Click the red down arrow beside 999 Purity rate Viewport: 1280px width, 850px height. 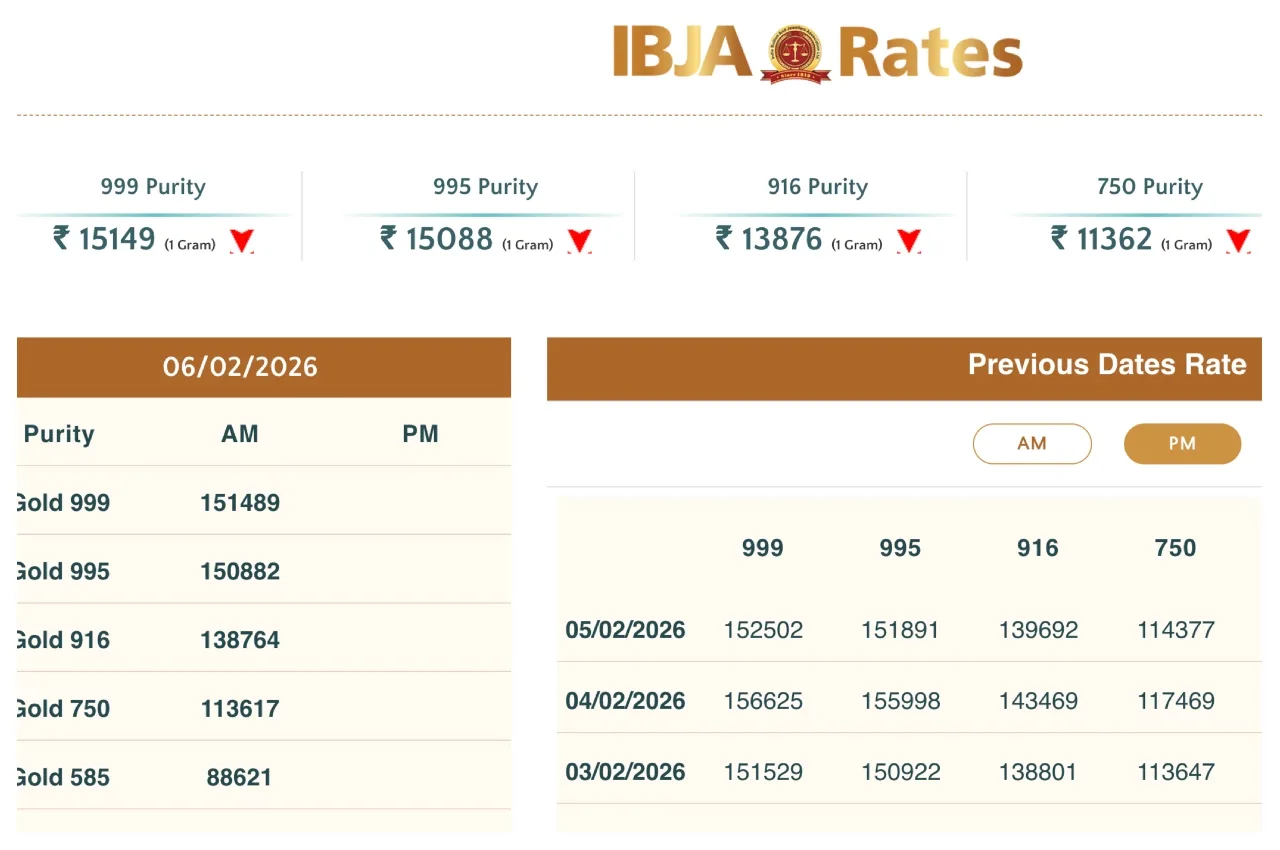[x=241, y=240]
